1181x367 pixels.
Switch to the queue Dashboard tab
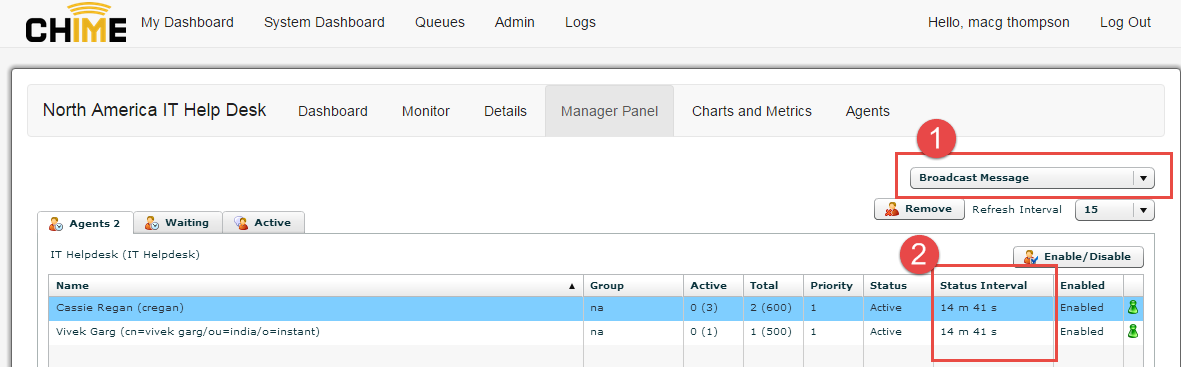(333, 112)
